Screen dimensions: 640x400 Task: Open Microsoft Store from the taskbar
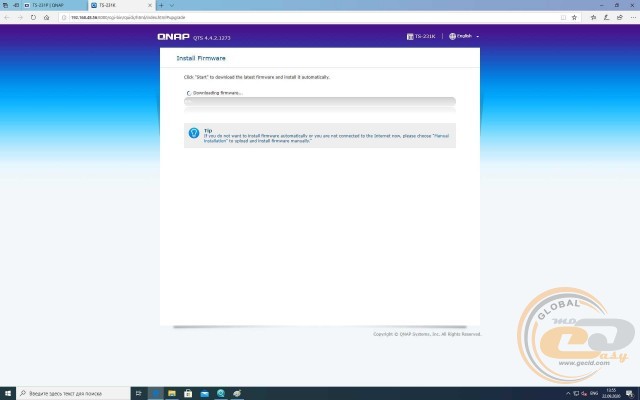(x=188, y=393)
